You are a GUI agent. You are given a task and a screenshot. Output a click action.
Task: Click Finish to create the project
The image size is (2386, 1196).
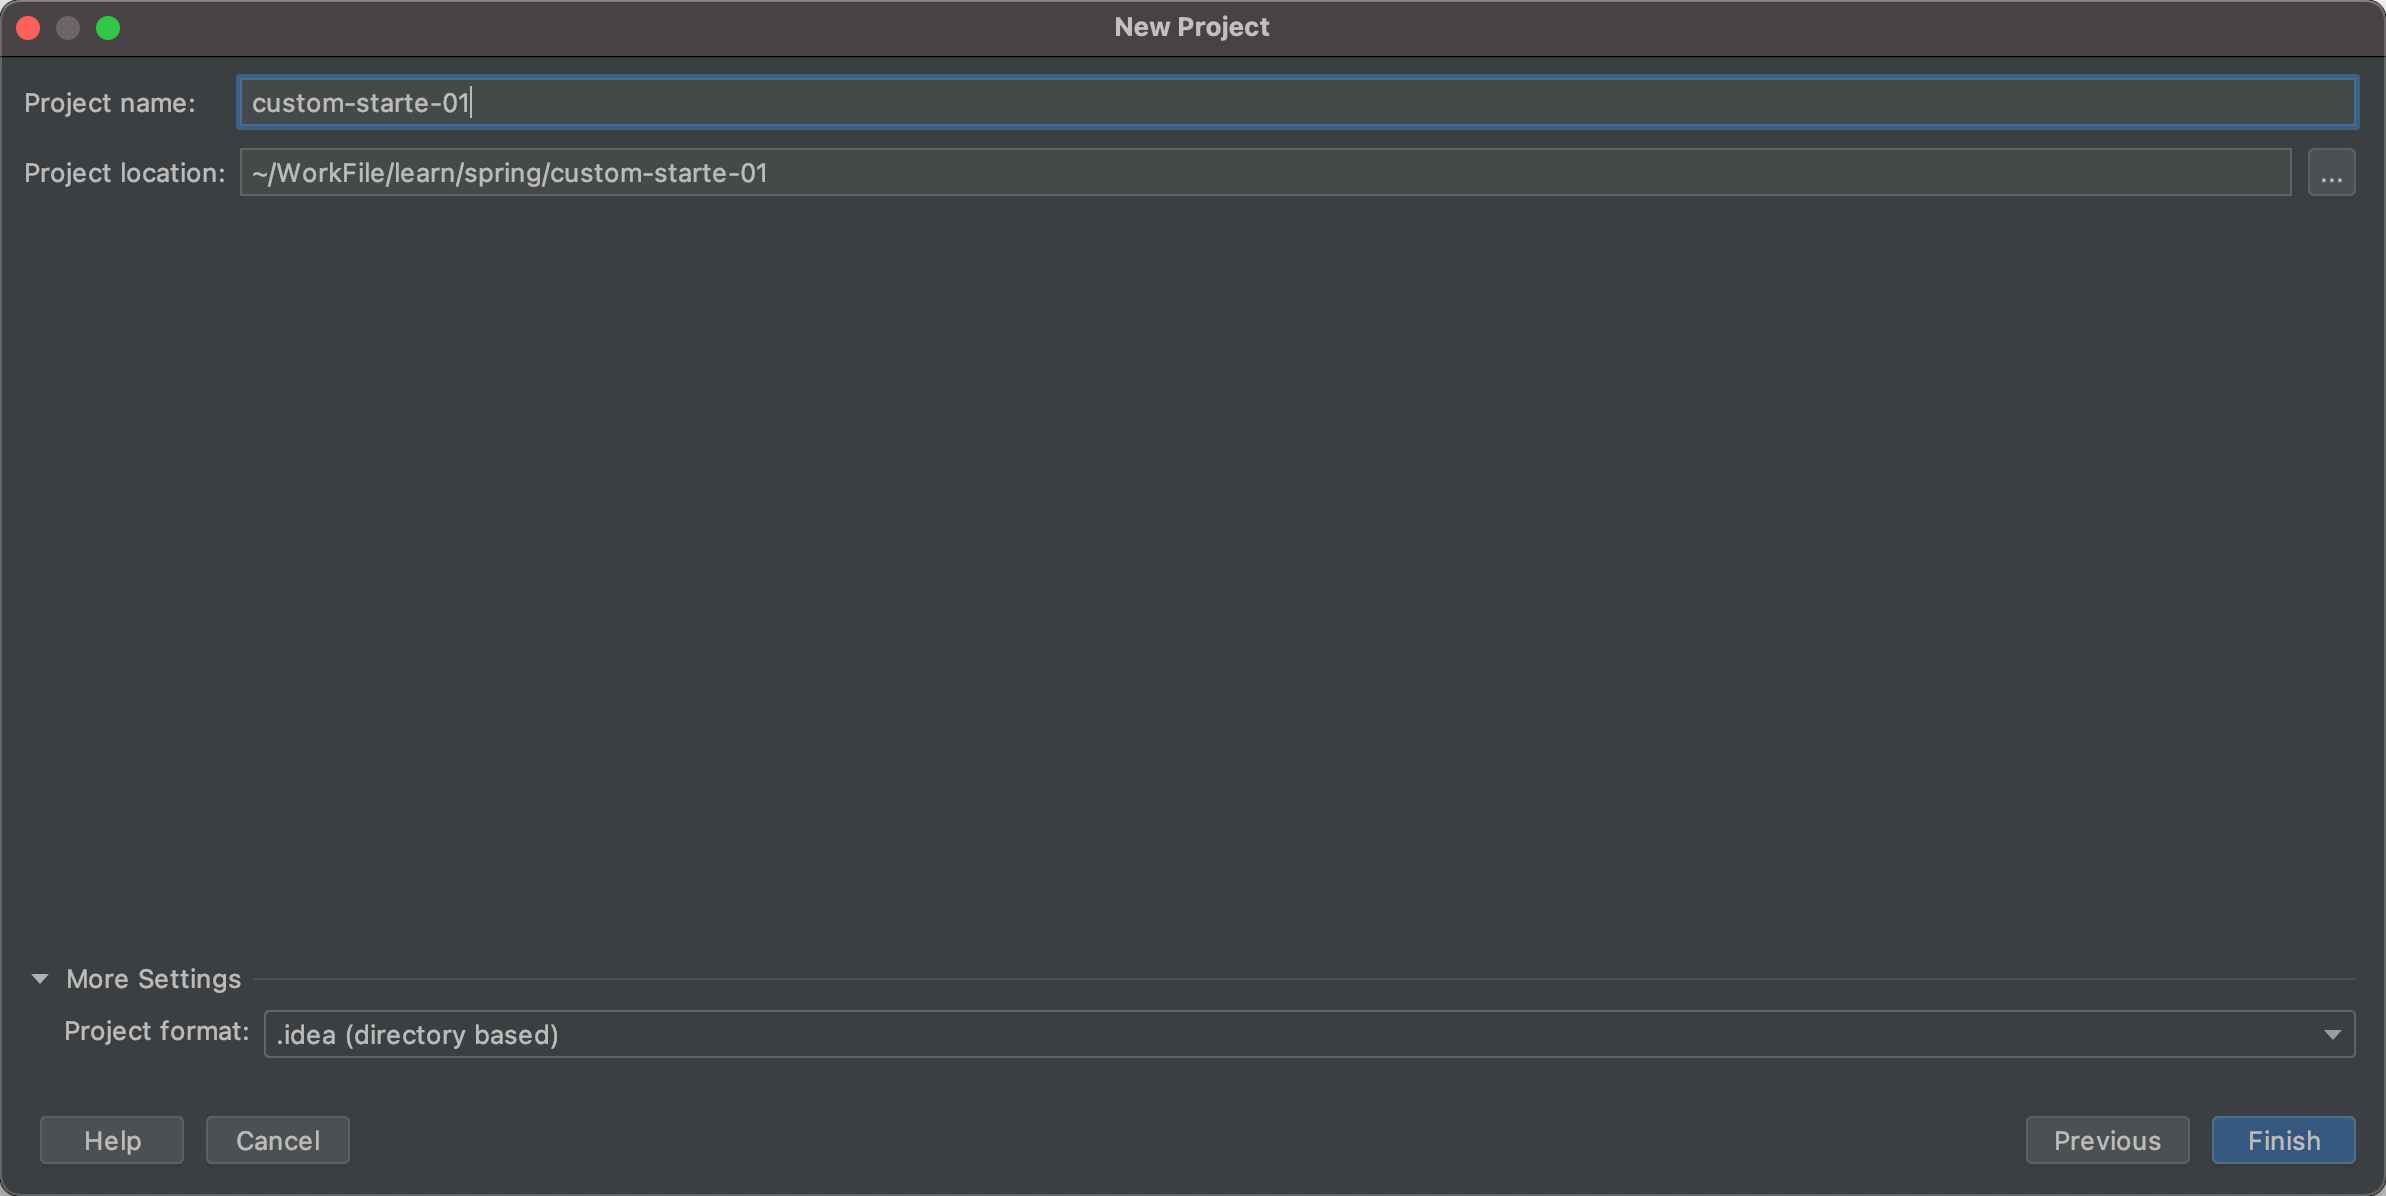pyautogui.click(x=2283, y=1140)
